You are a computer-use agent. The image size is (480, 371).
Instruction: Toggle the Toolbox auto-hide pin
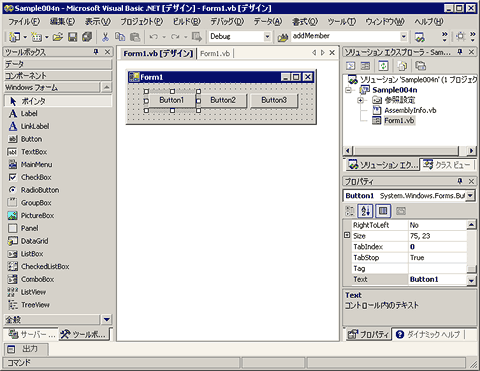pos(96,52)
